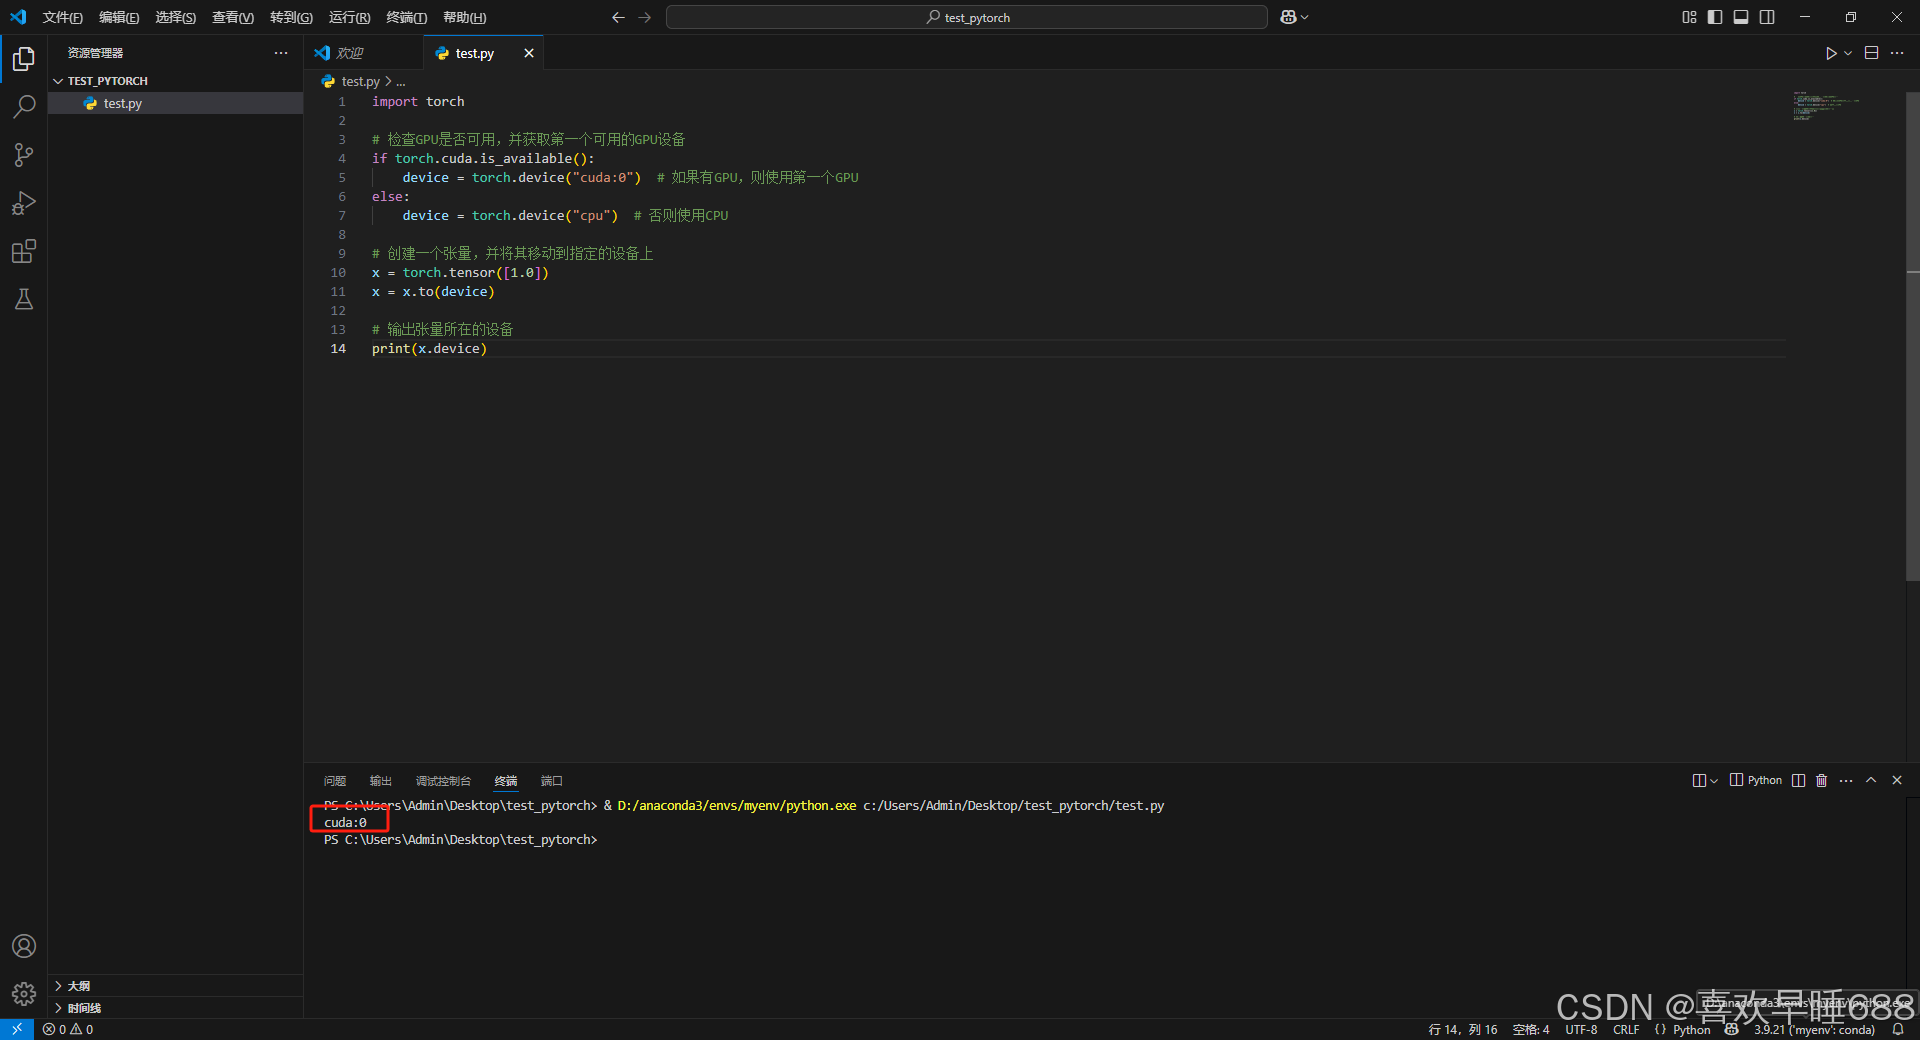Select the Python interpreter myenv conda
The image size is (1920, 1040).
click(1816, 1029)
